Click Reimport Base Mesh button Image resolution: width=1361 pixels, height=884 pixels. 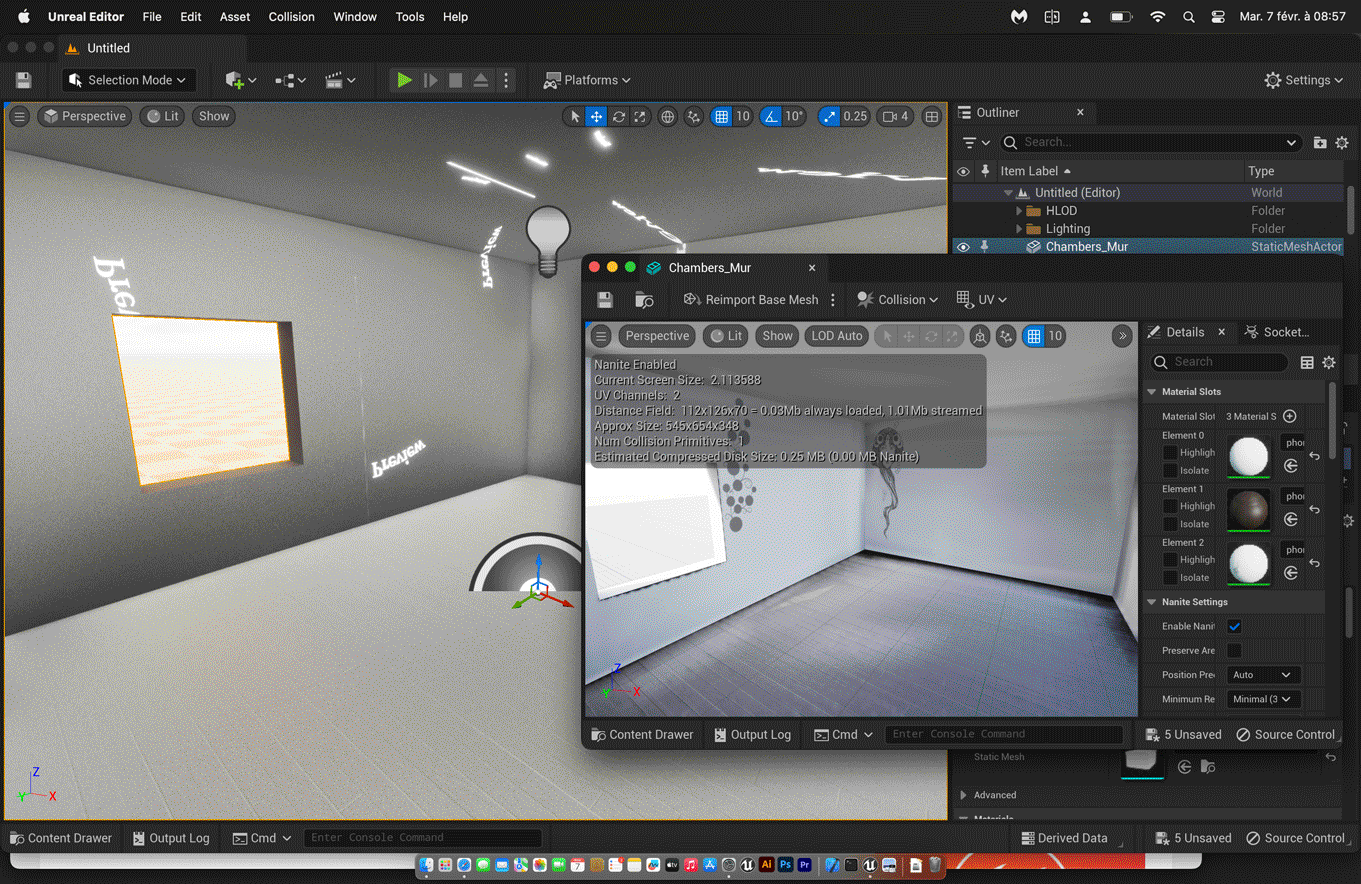pos(751,300)
